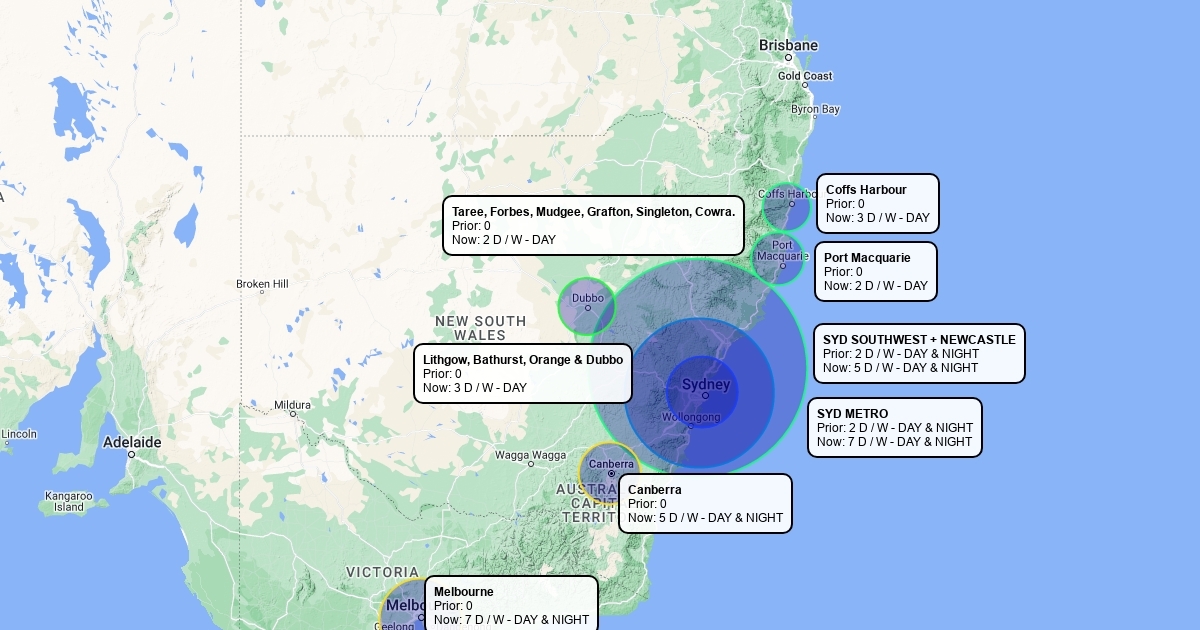The width and height of the screenshot is (1200, 630).
Task: Select the Coffs Harbour coverage circle
Action: pos(786,207)
